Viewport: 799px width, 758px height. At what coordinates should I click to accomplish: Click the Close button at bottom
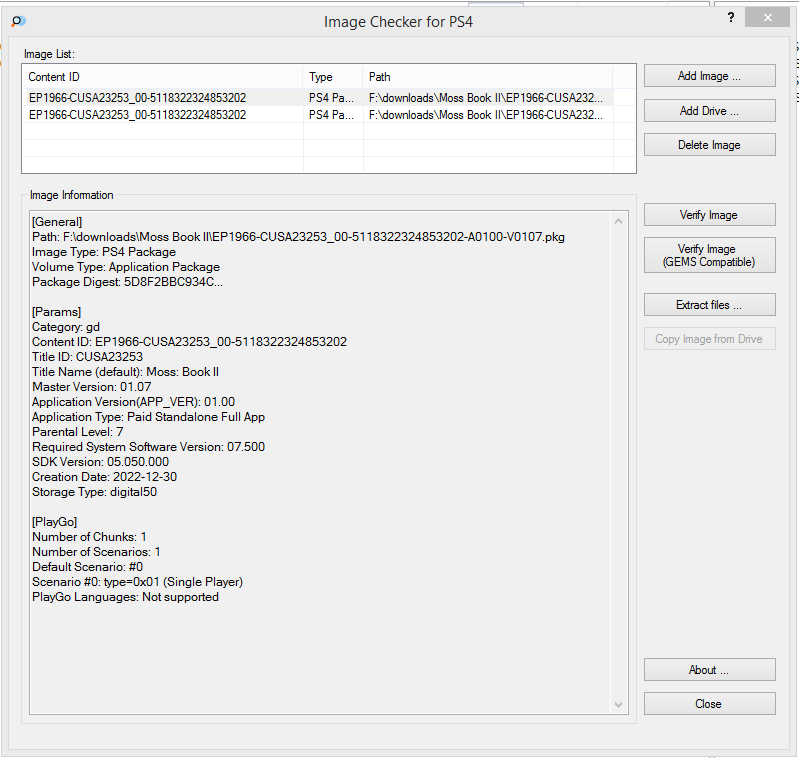coord(709,703)
